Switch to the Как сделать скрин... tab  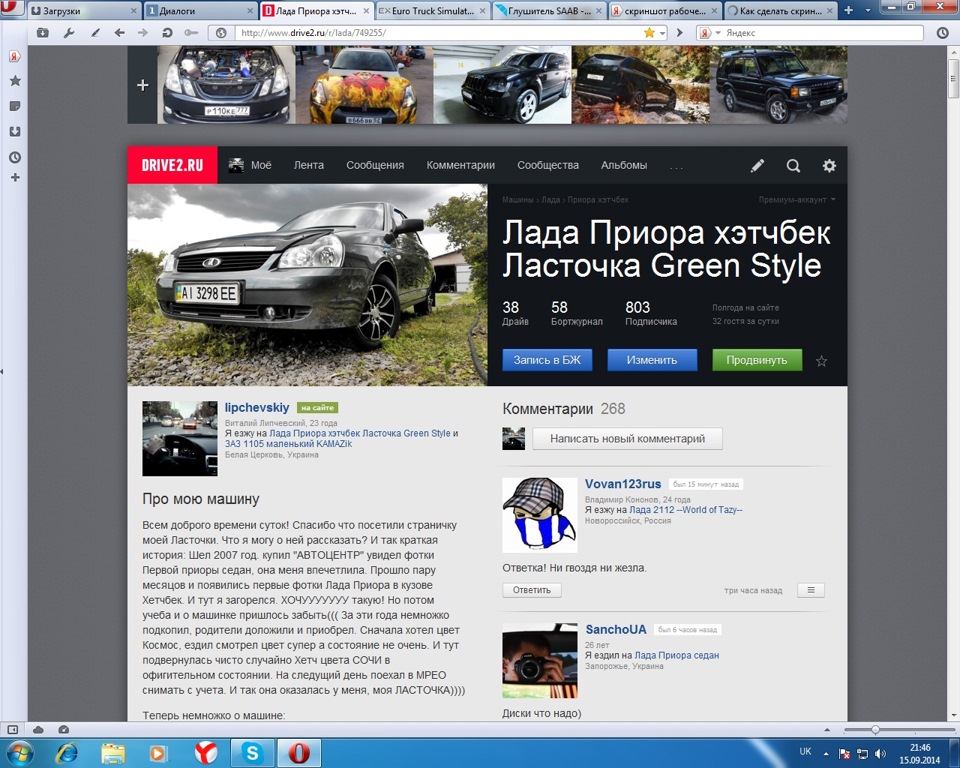pyautogui.click(x=779, y=10)
